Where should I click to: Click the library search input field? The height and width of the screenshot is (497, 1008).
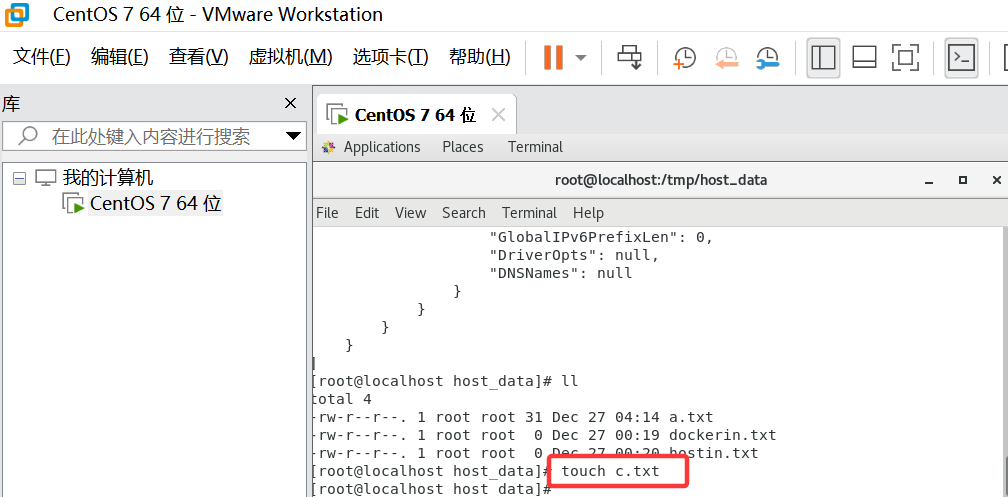[150, 136]
